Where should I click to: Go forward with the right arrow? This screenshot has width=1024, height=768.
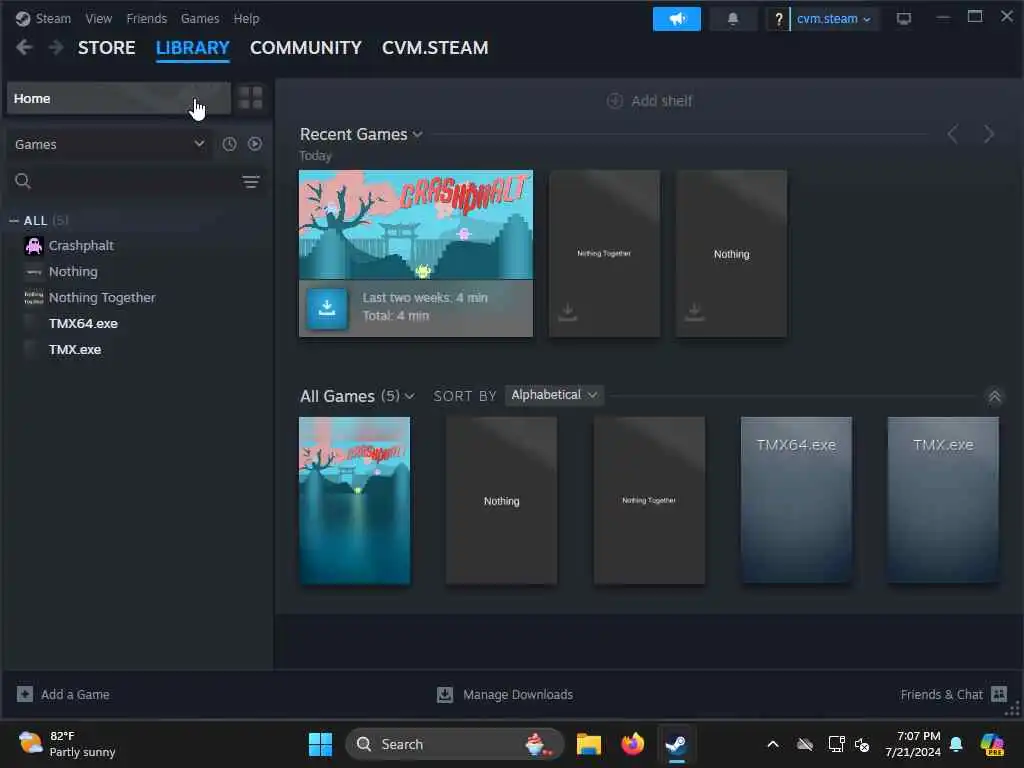(56, 48)
